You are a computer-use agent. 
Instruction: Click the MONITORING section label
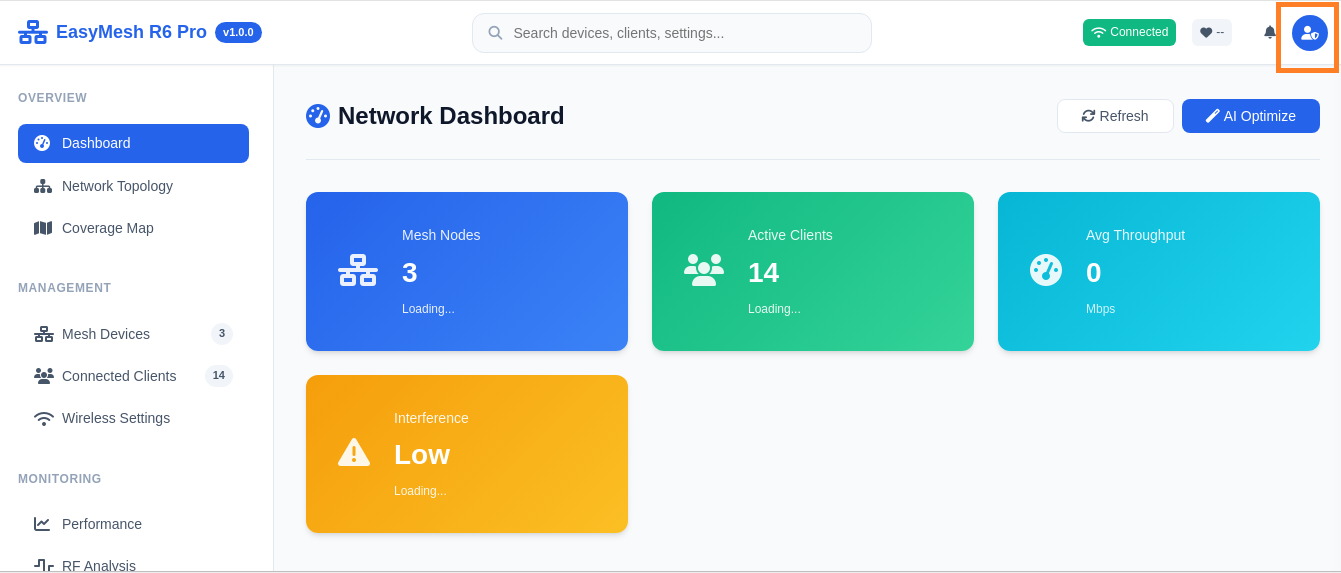coord(60,479)
